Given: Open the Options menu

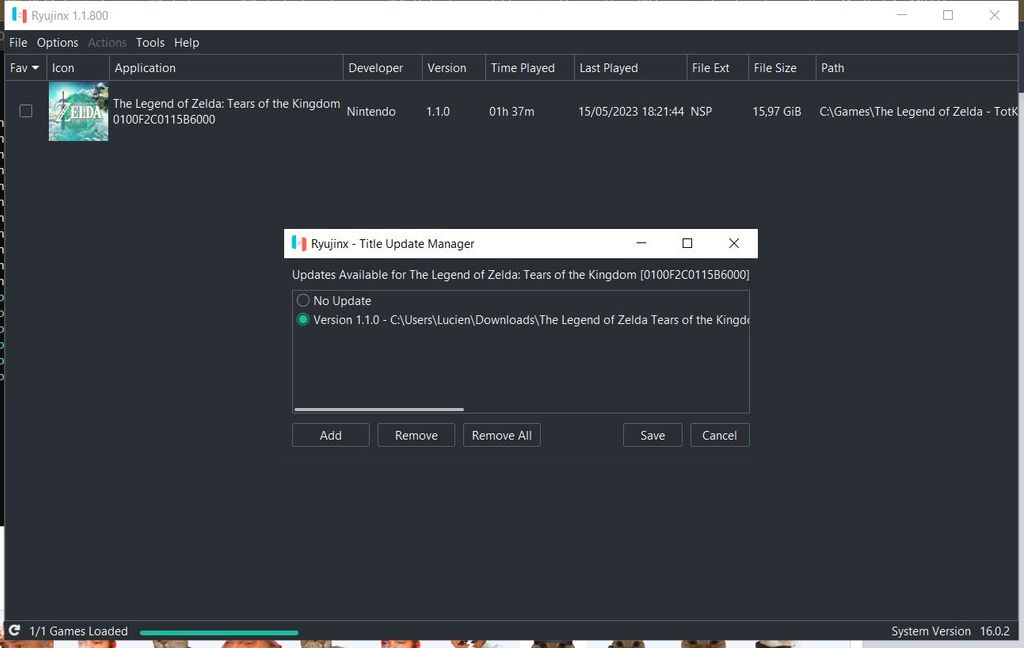Looking at the screenshot, I should click(x=57, y=43).
